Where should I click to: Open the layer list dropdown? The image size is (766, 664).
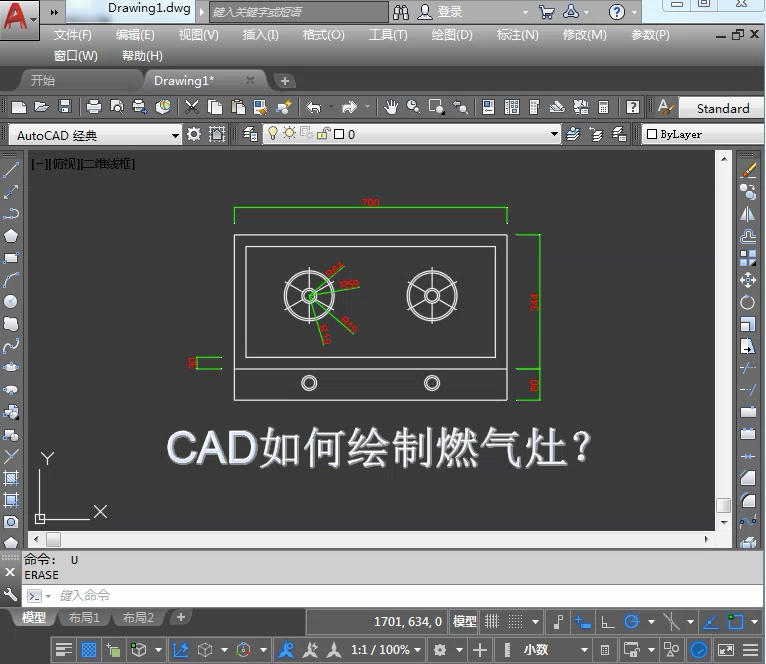[x=554, y=134]
